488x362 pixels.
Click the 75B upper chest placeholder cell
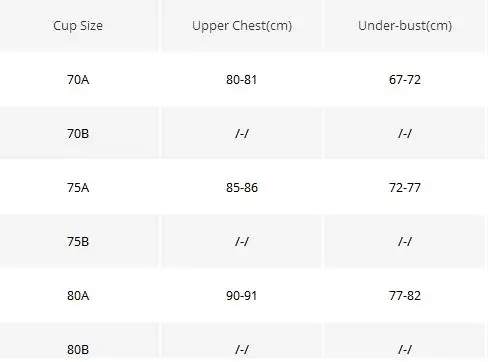click(242, 242)
